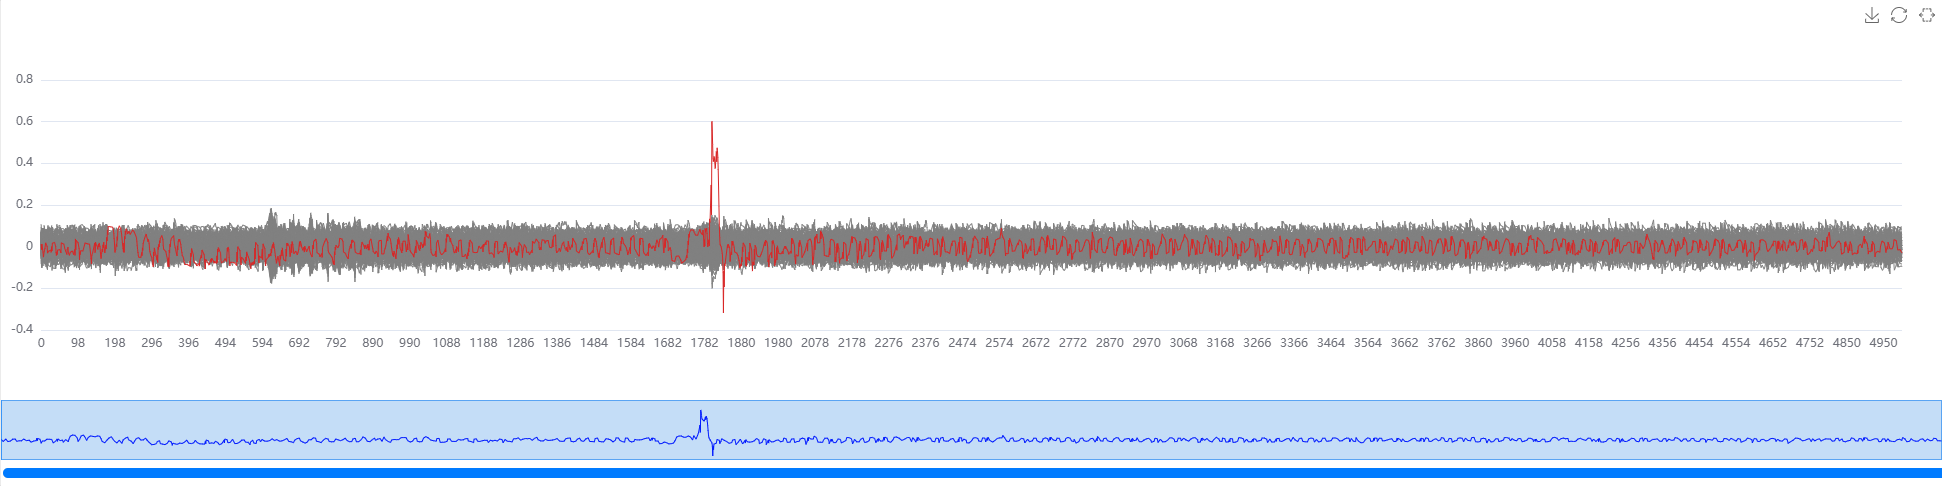This screenshot has height=493, width=1951.
Task: Select the final x-axis label 4950
Action: (x=1883, y=343)
